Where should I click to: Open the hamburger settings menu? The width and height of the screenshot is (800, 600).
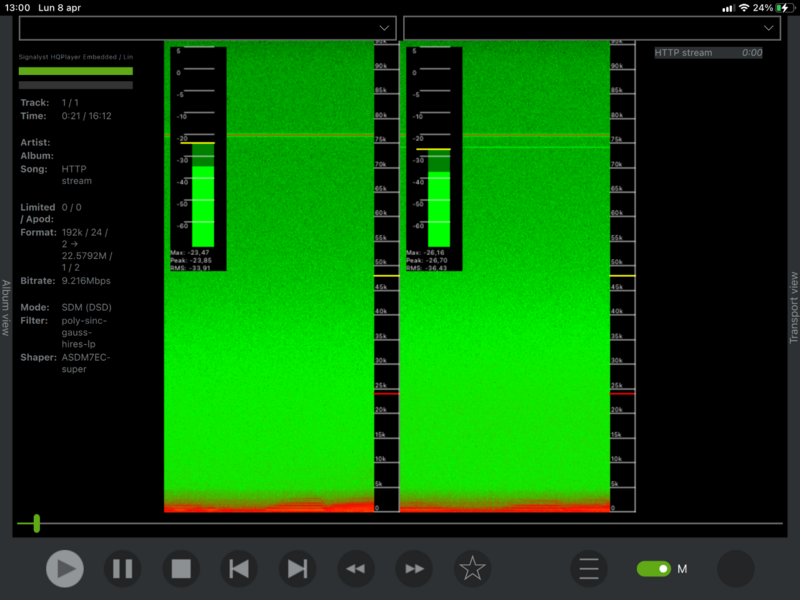[x=589, y=569]
